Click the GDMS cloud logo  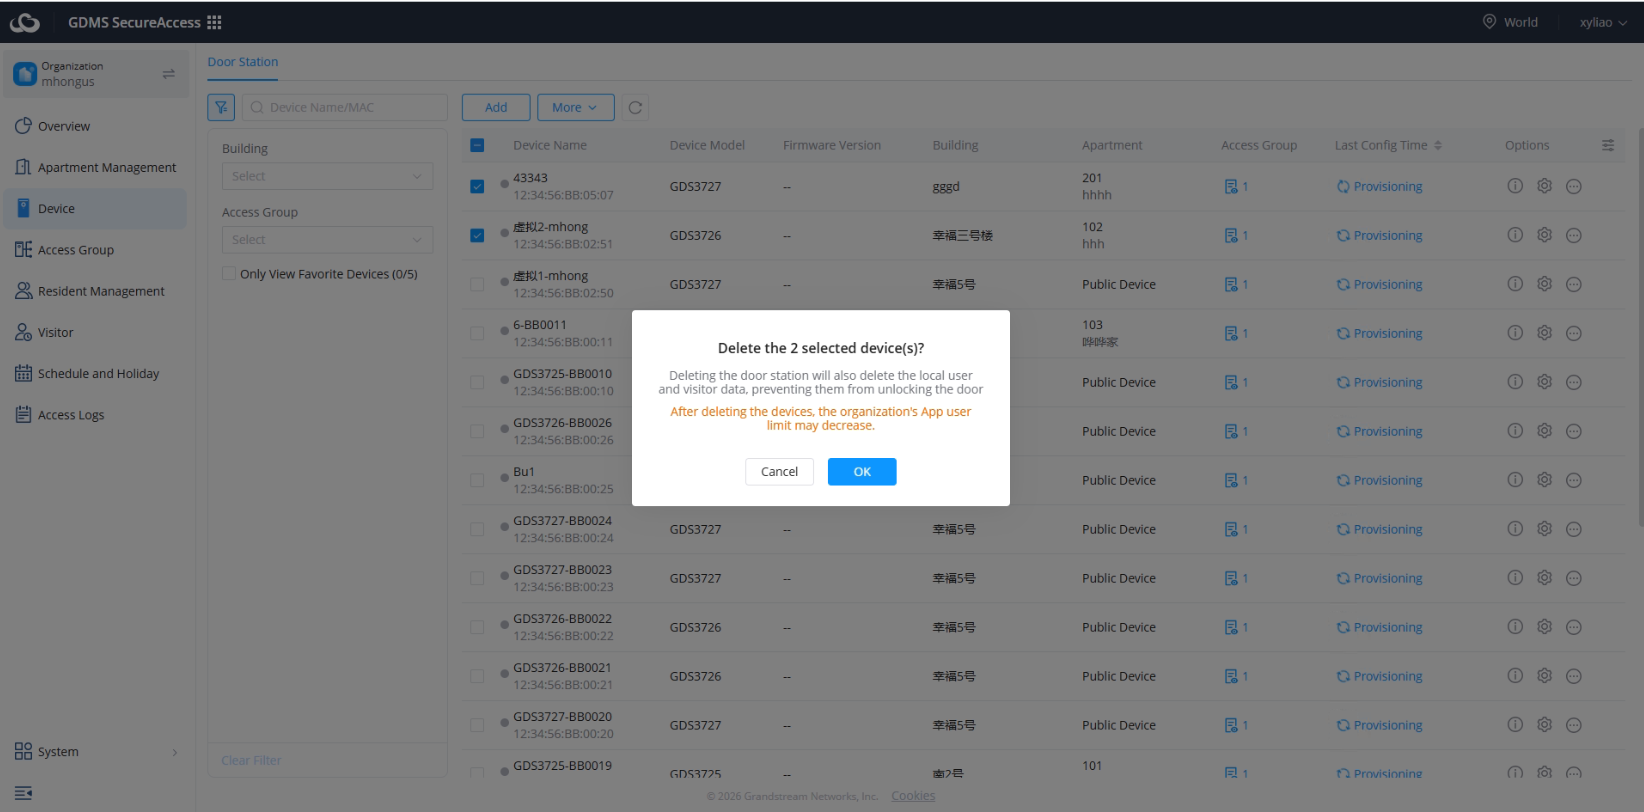click(x=25, y=22)
